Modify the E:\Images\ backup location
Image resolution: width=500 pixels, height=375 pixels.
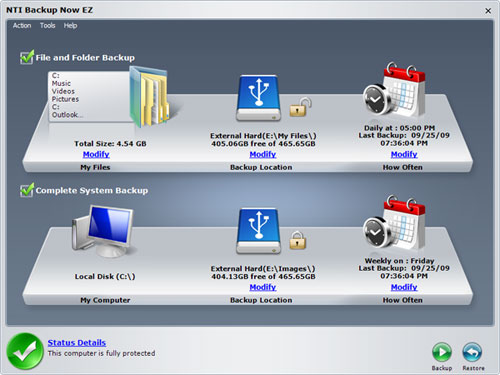coord(263,287)
